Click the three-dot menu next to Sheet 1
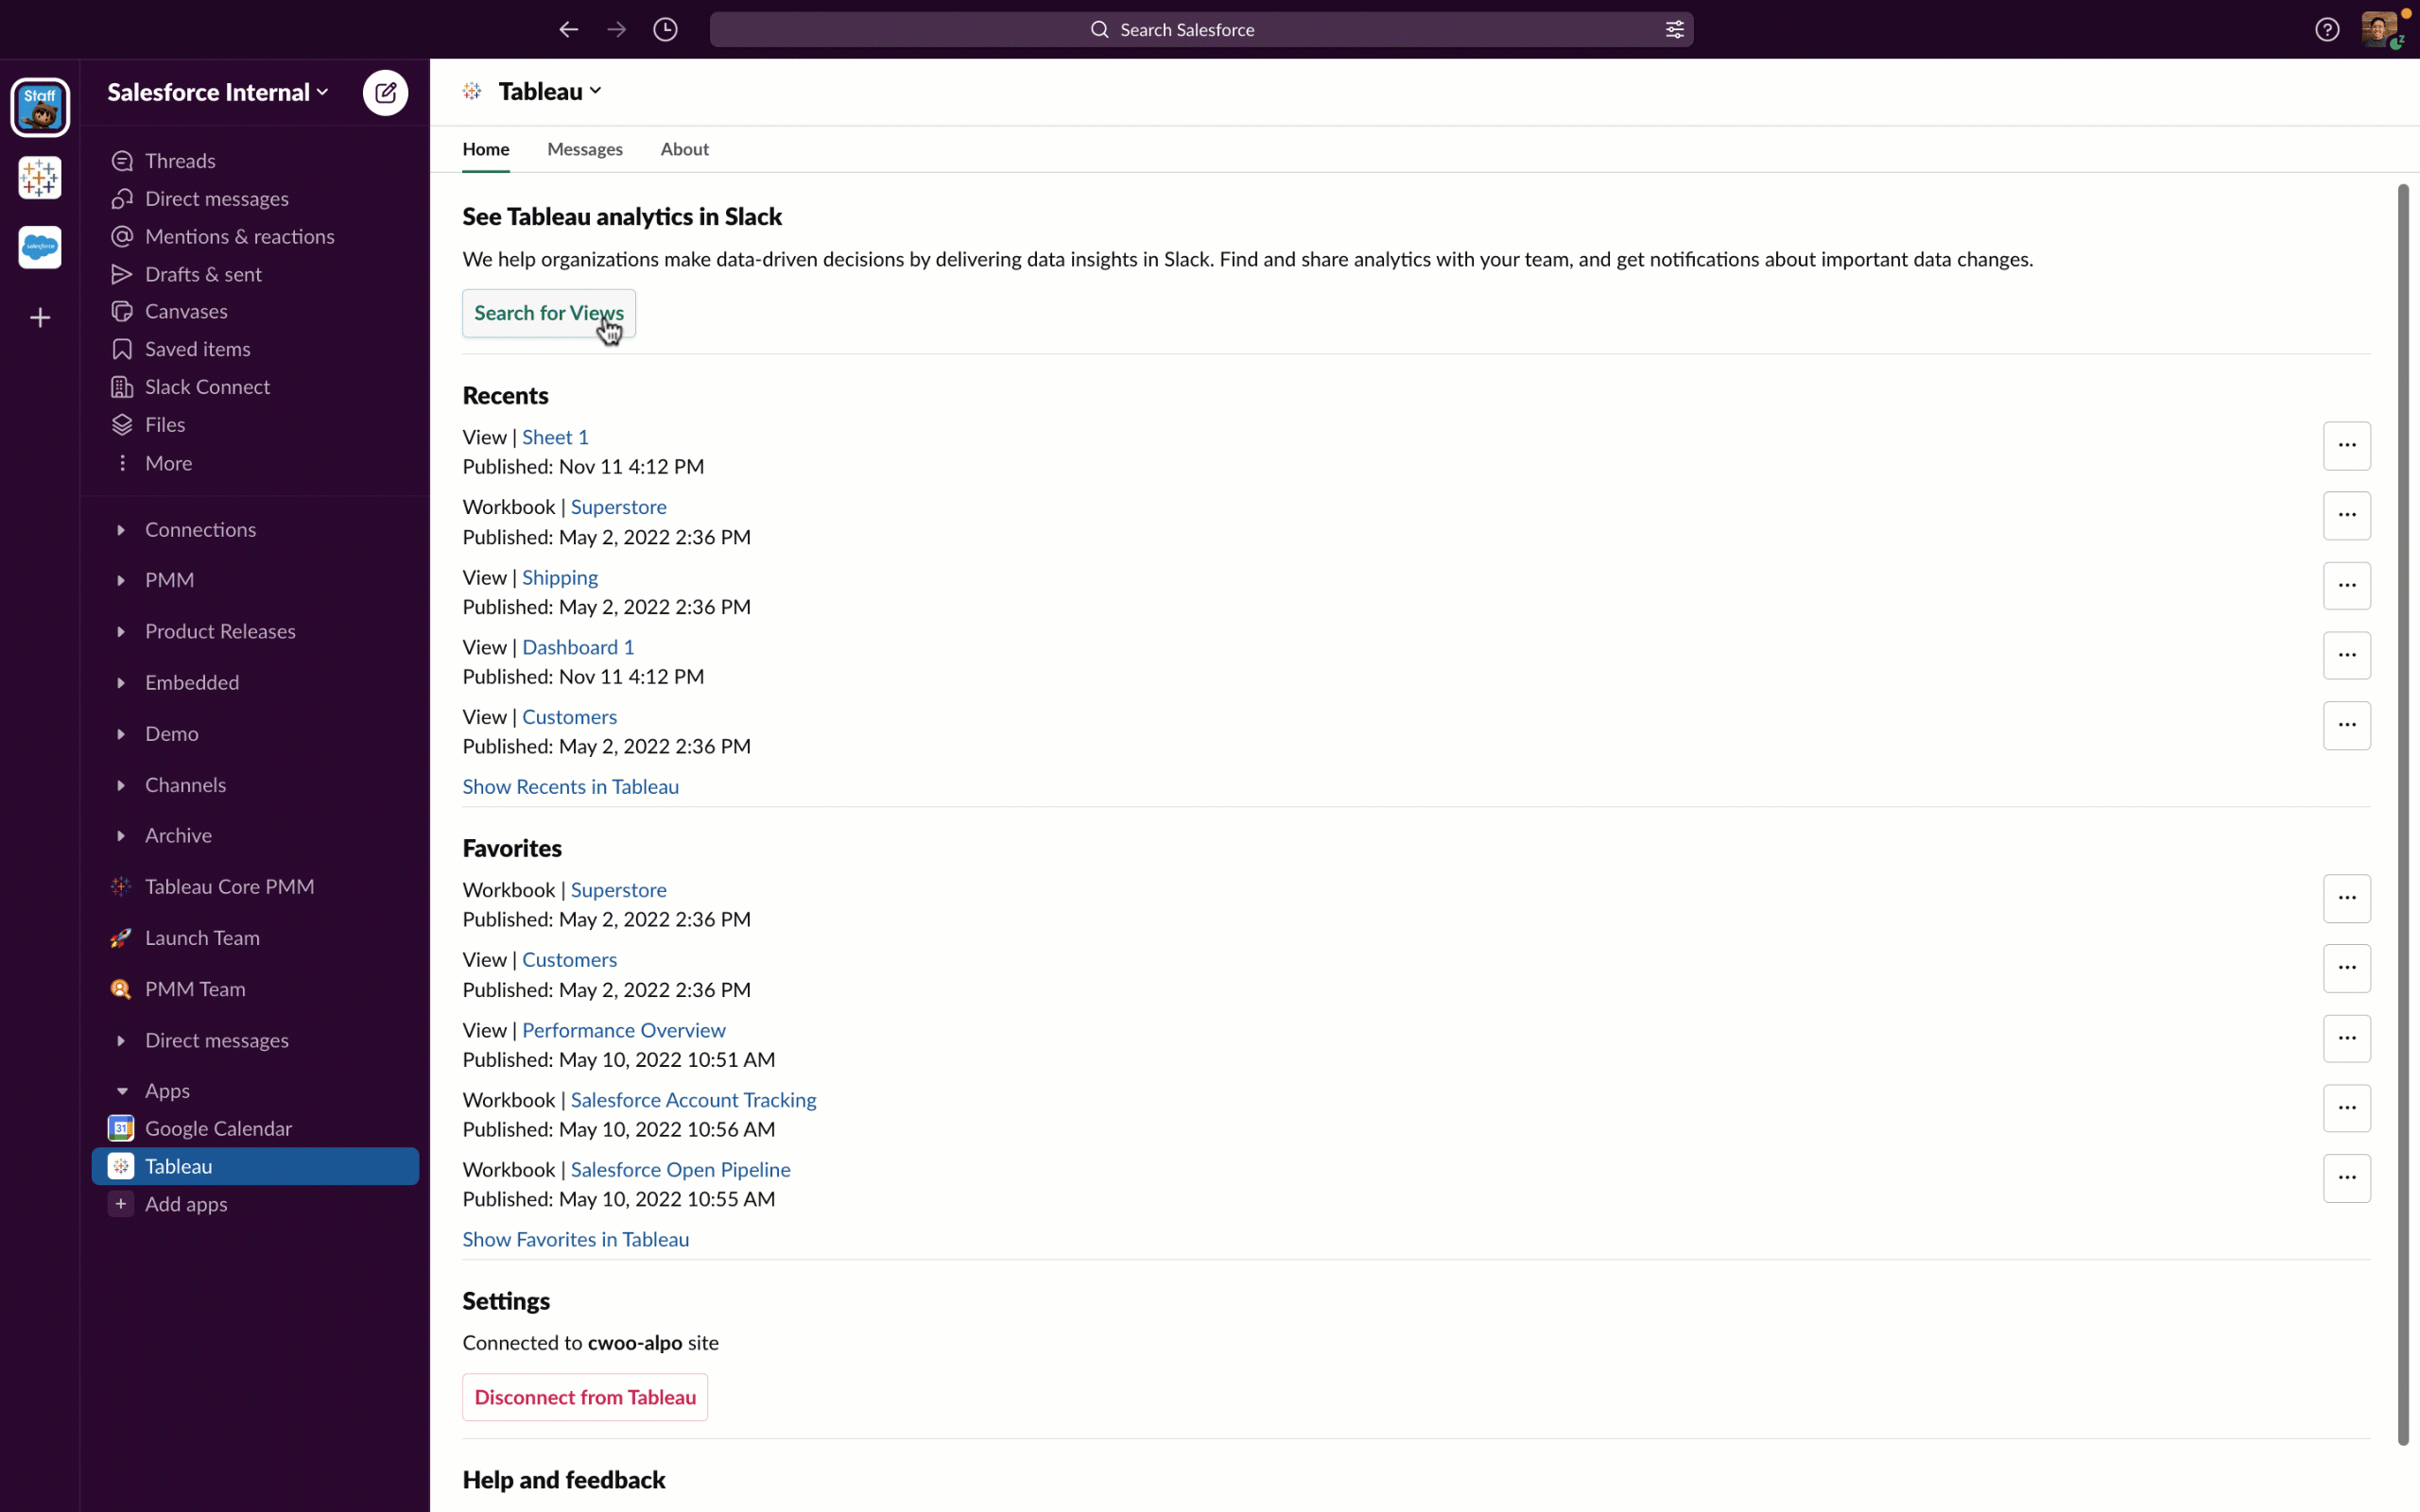Image resolution: width=2420 pixels, height=1512 pixels. point(2347,444)
